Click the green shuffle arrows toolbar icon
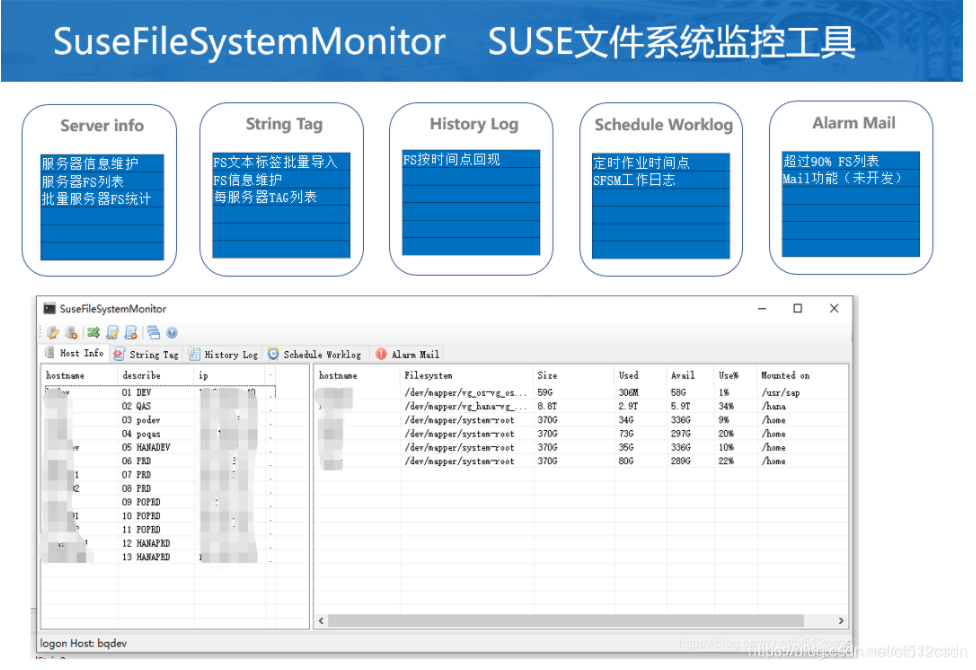The height and width of the screenshot is (670, 976). [93, 333]
